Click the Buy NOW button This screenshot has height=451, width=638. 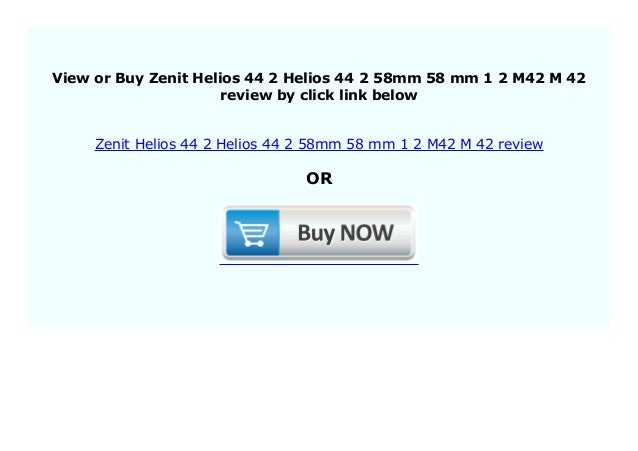(x=319, y=233)
